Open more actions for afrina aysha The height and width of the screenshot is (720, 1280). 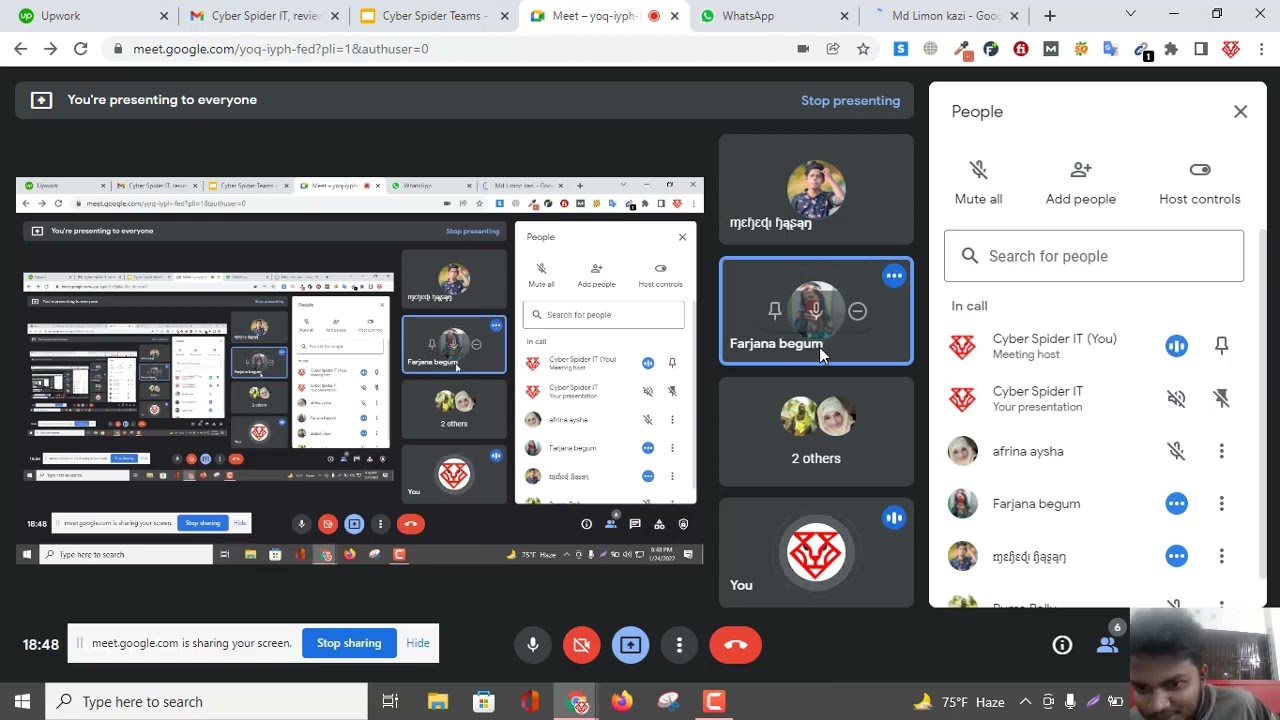(x=1221, y=452)
